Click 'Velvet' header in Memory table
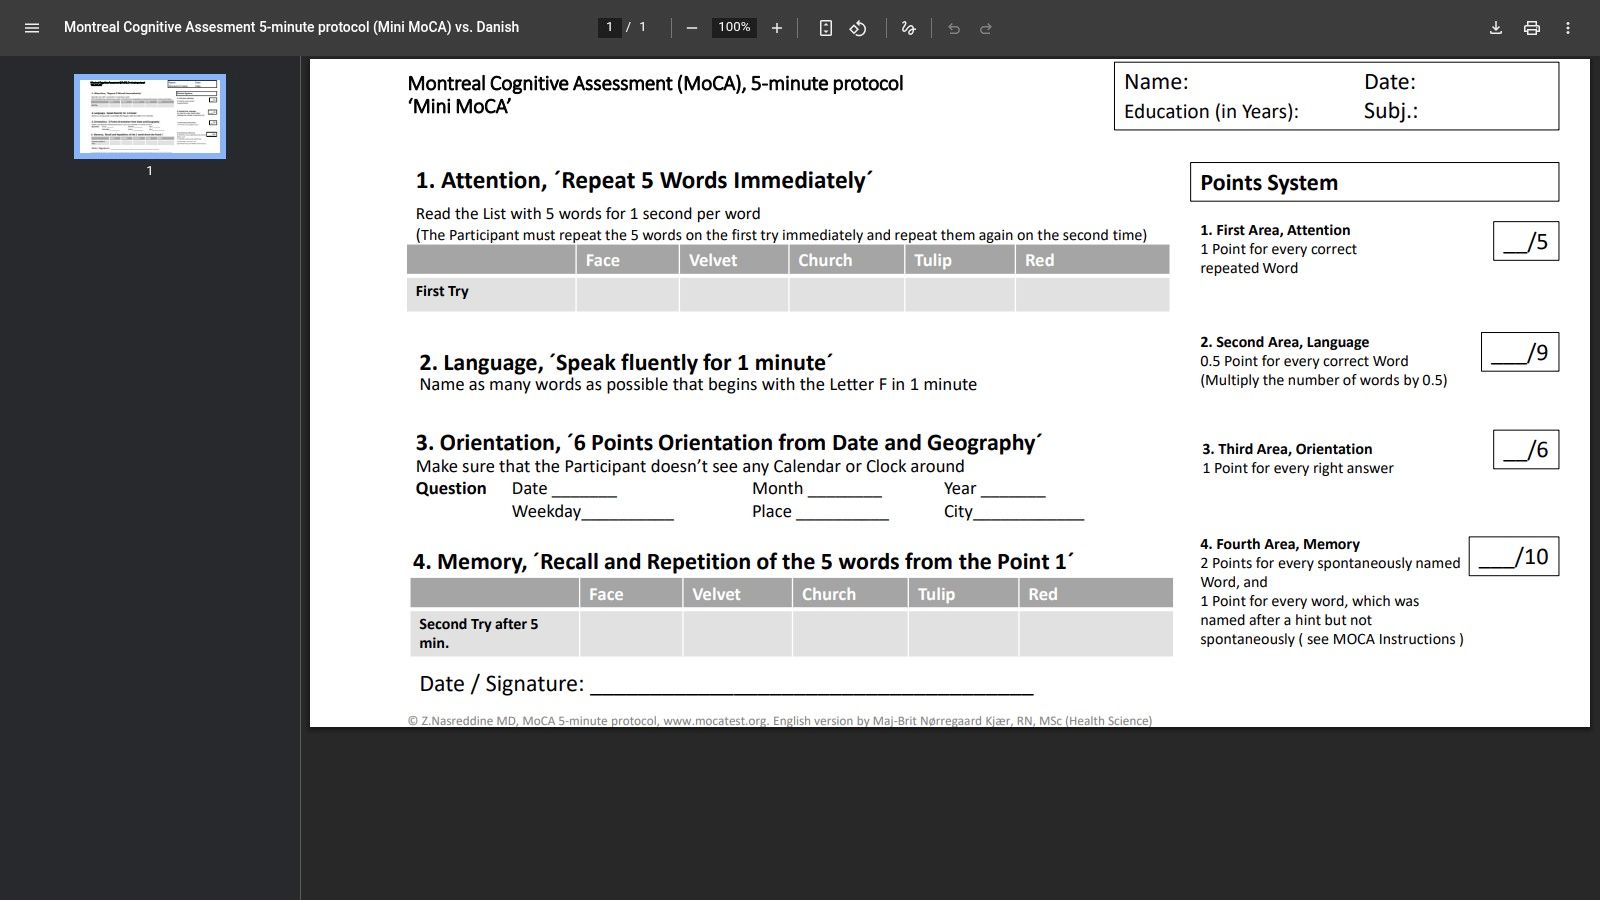1600x900 pixels. click(x=716, y=594)
